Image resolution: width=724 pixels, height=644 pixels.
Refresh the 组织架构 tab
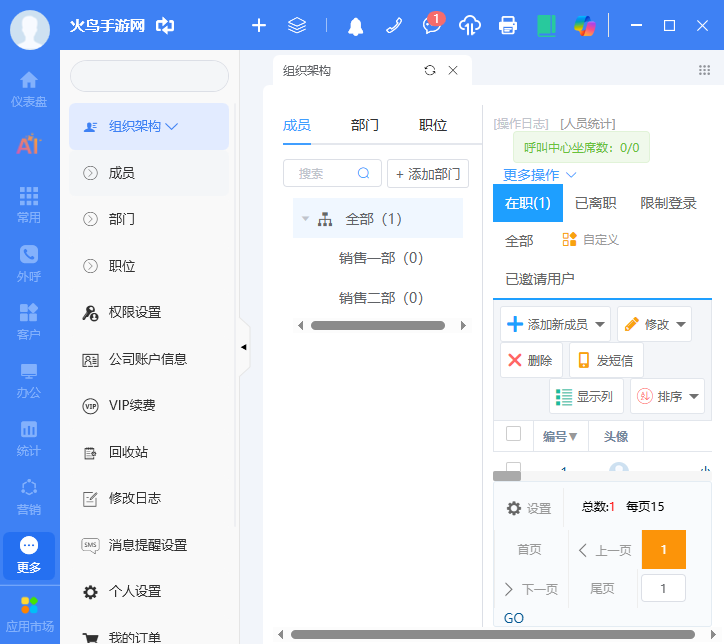430,70
